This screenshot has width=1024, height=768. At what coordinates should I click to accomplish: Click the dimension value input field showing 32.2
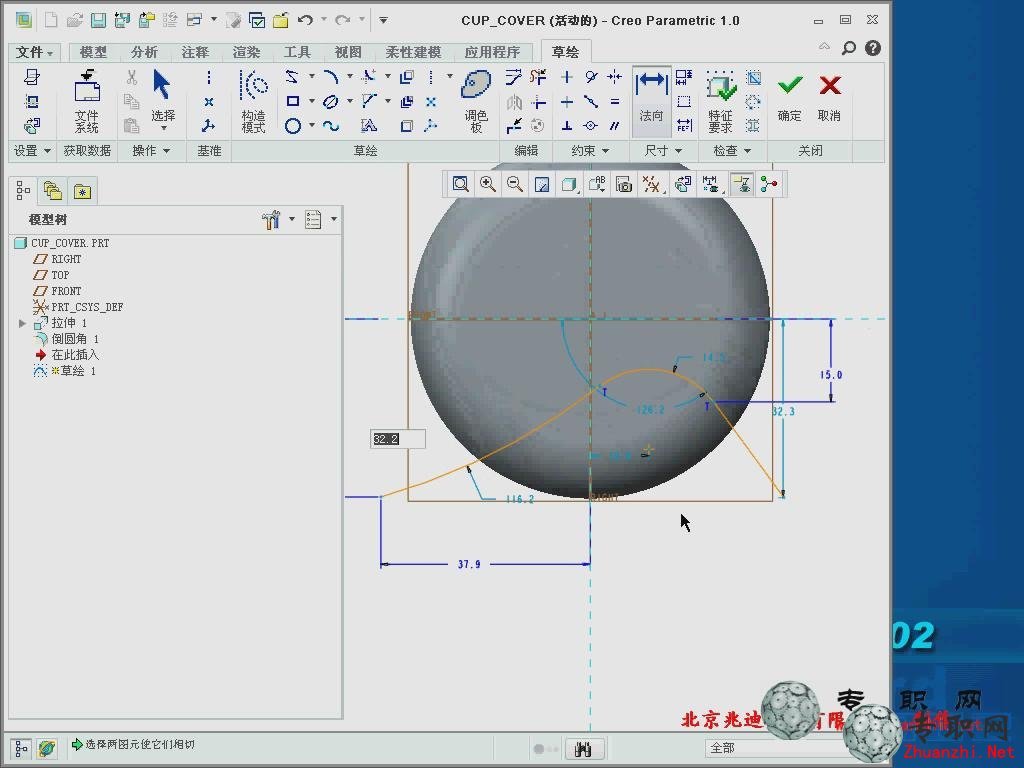click(x=398, y=439)
